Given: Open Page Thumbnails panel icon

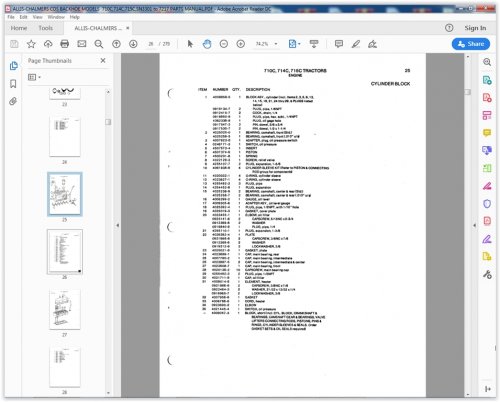Looking at the screenshot, I should (x=13, y=66).
